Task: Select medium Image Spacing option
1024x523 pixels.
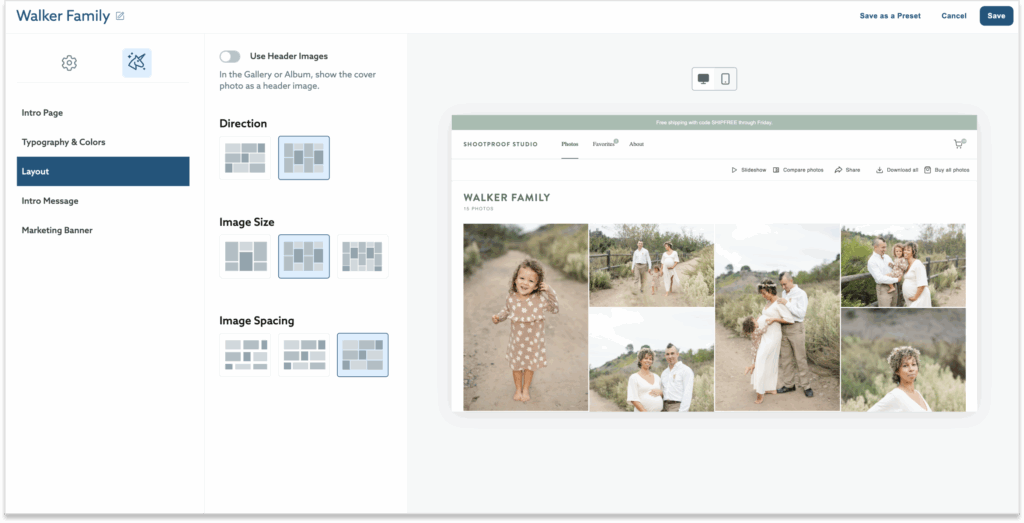Action: (304, 355)
